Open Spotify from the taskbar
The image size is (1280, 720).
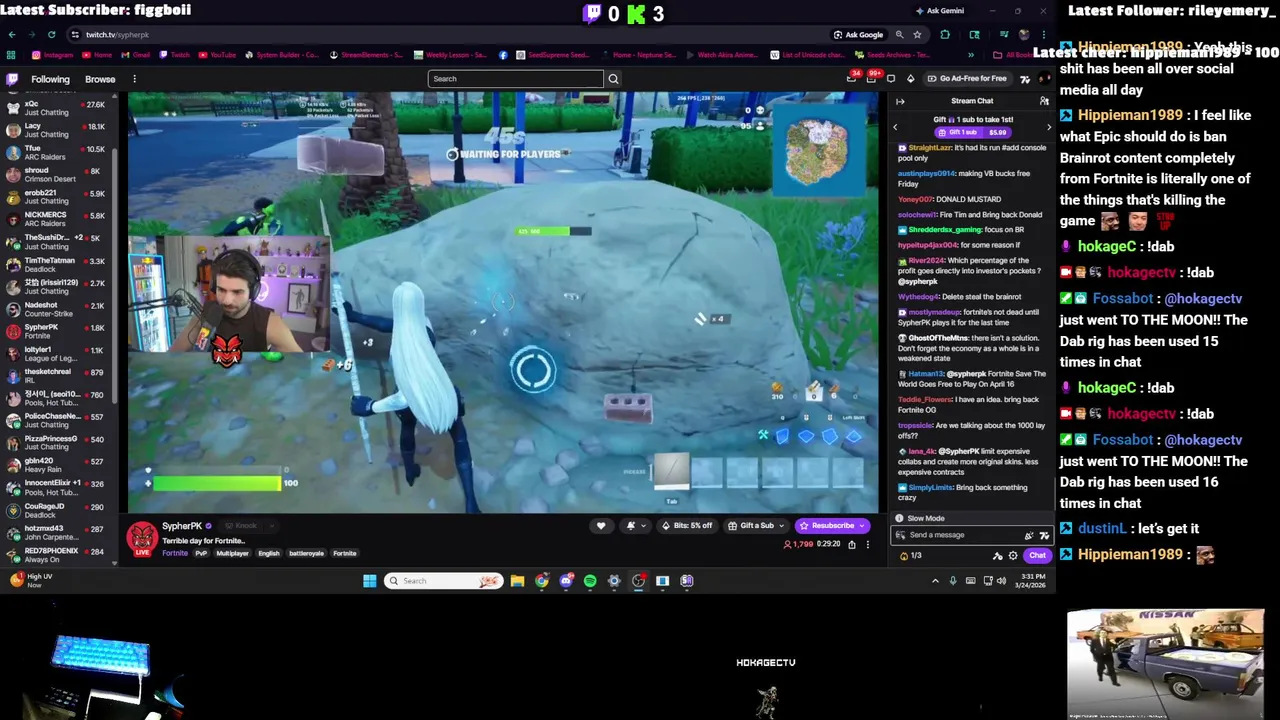coord(590,581)
